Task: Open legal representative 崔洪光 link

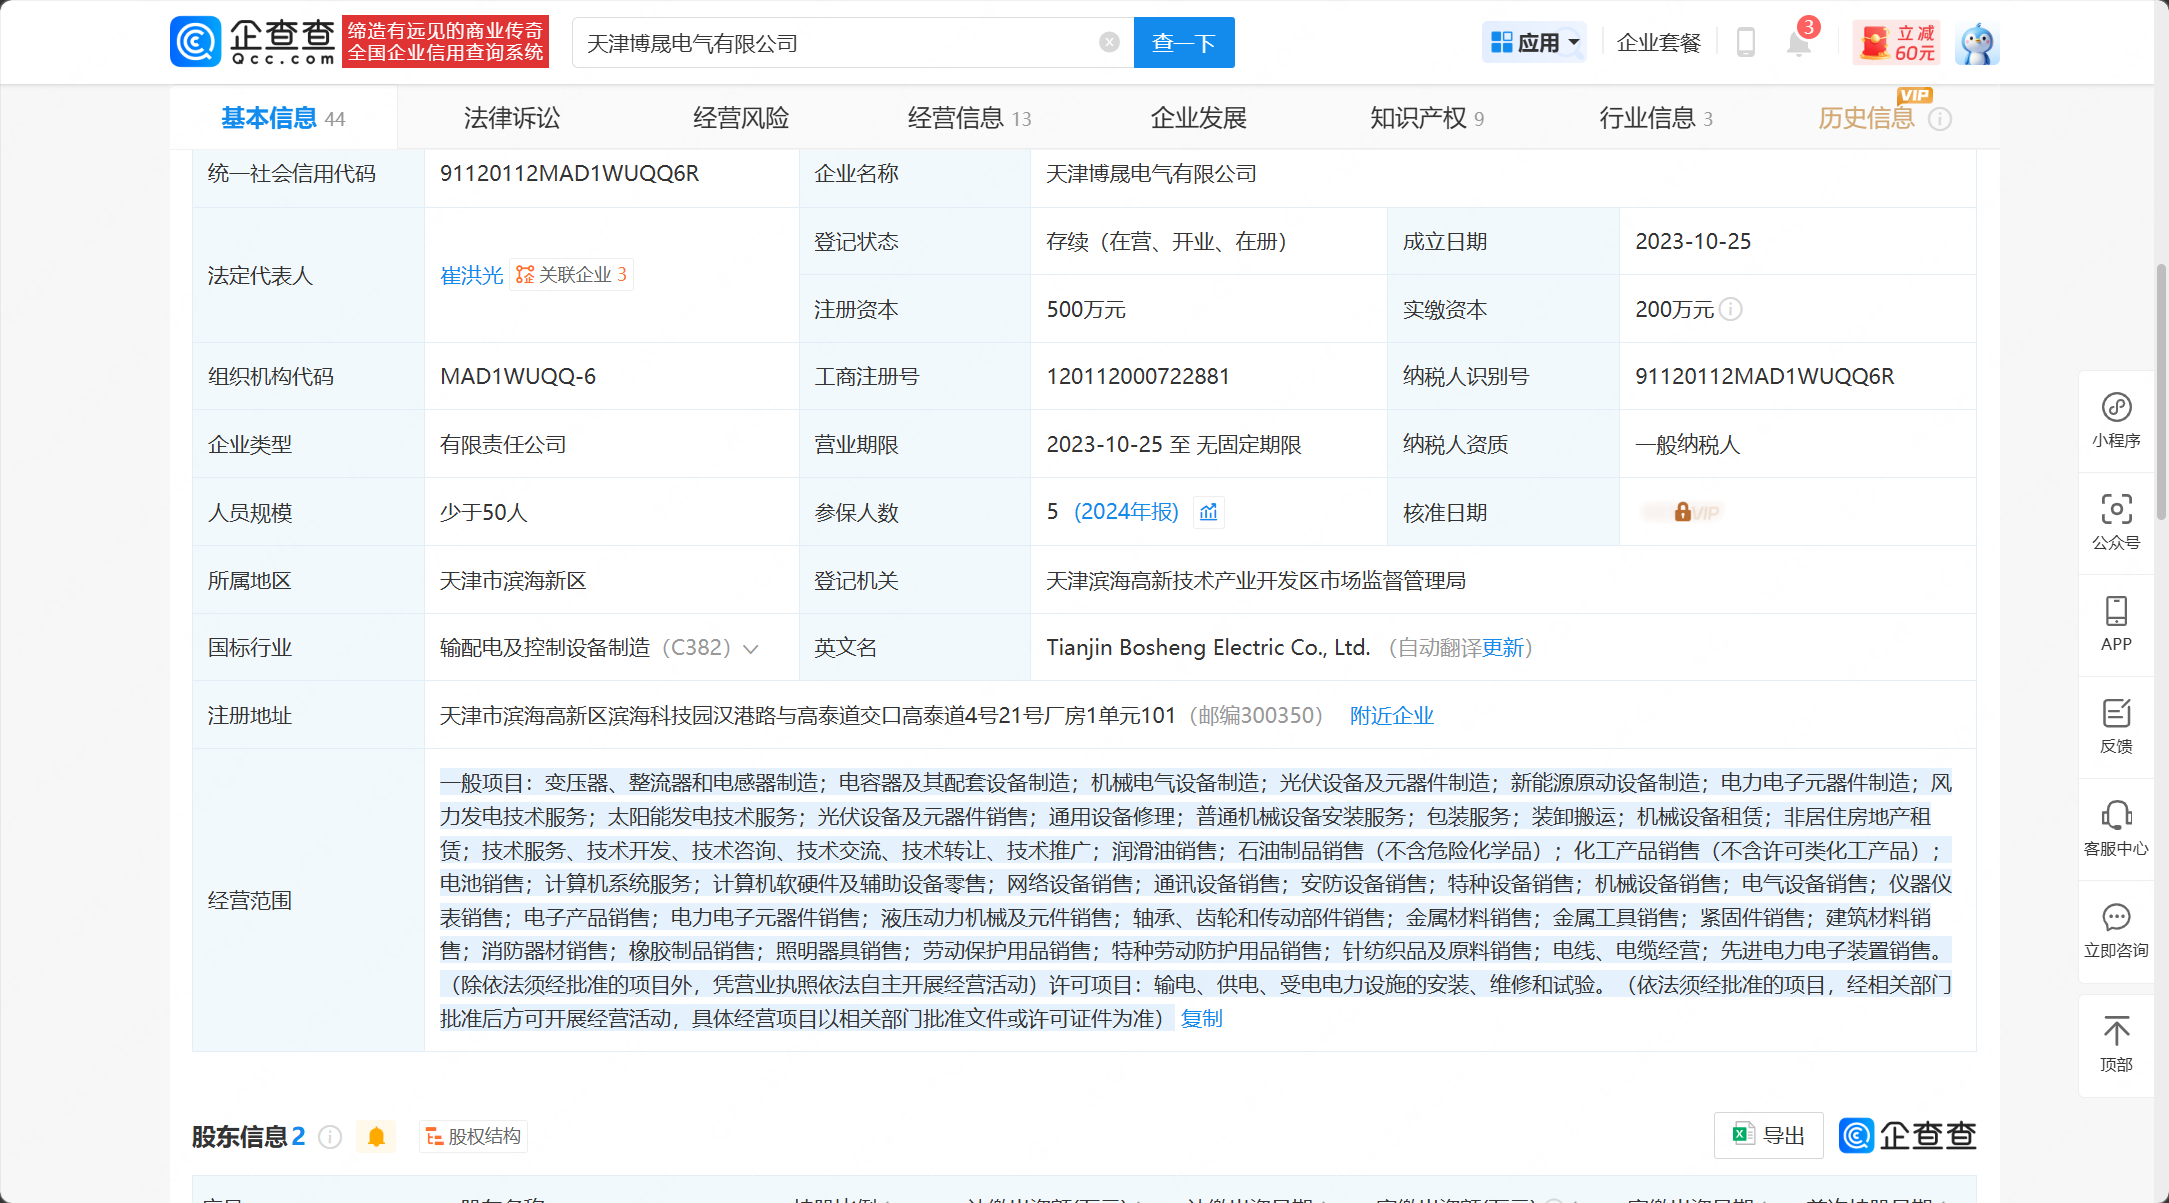Action: 471,275
